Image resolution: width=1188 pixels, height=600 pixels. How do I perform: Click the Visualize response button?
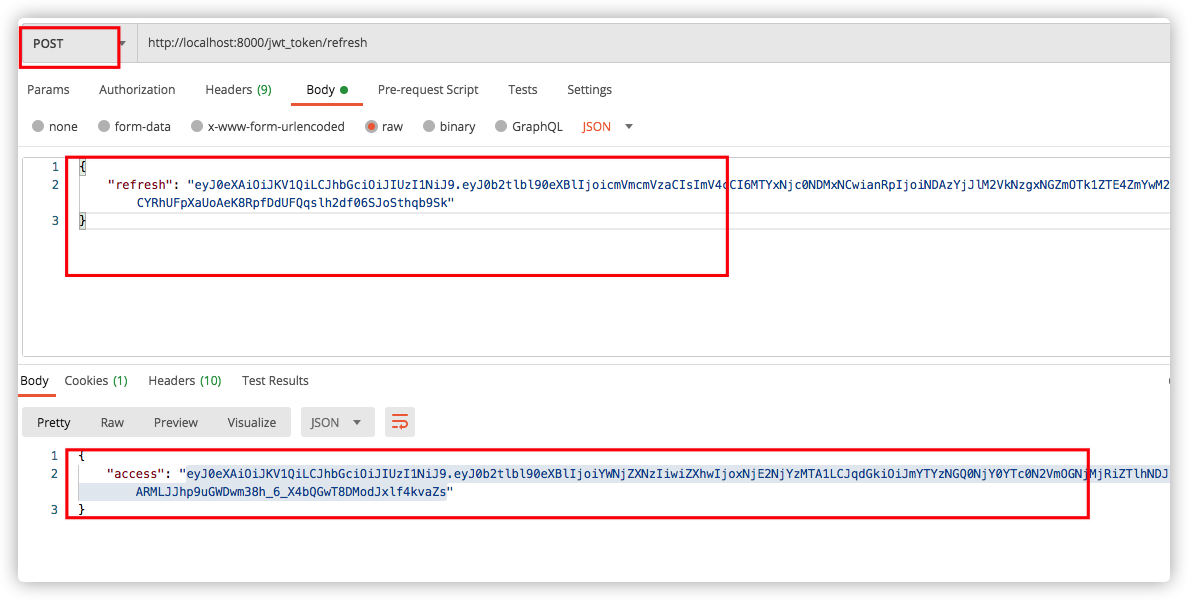[251, 422]
